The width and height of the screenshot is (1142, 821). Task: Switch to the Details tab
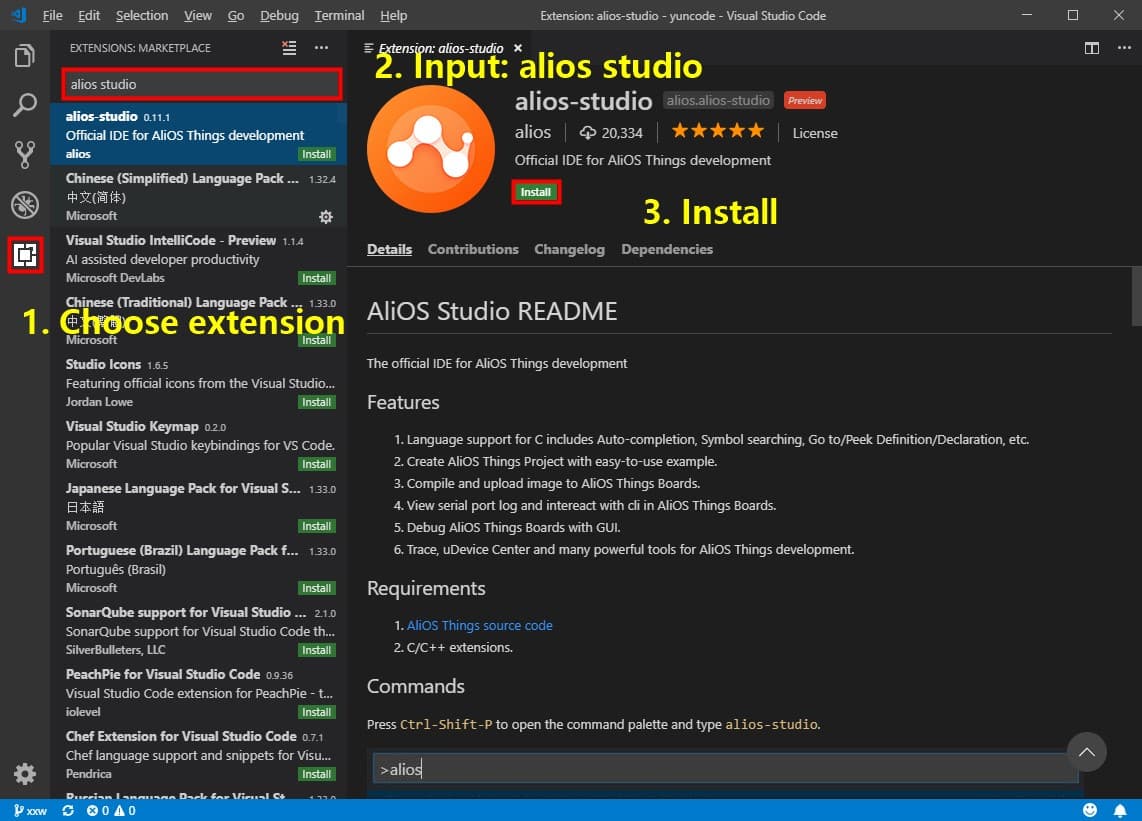click(390, 249)
